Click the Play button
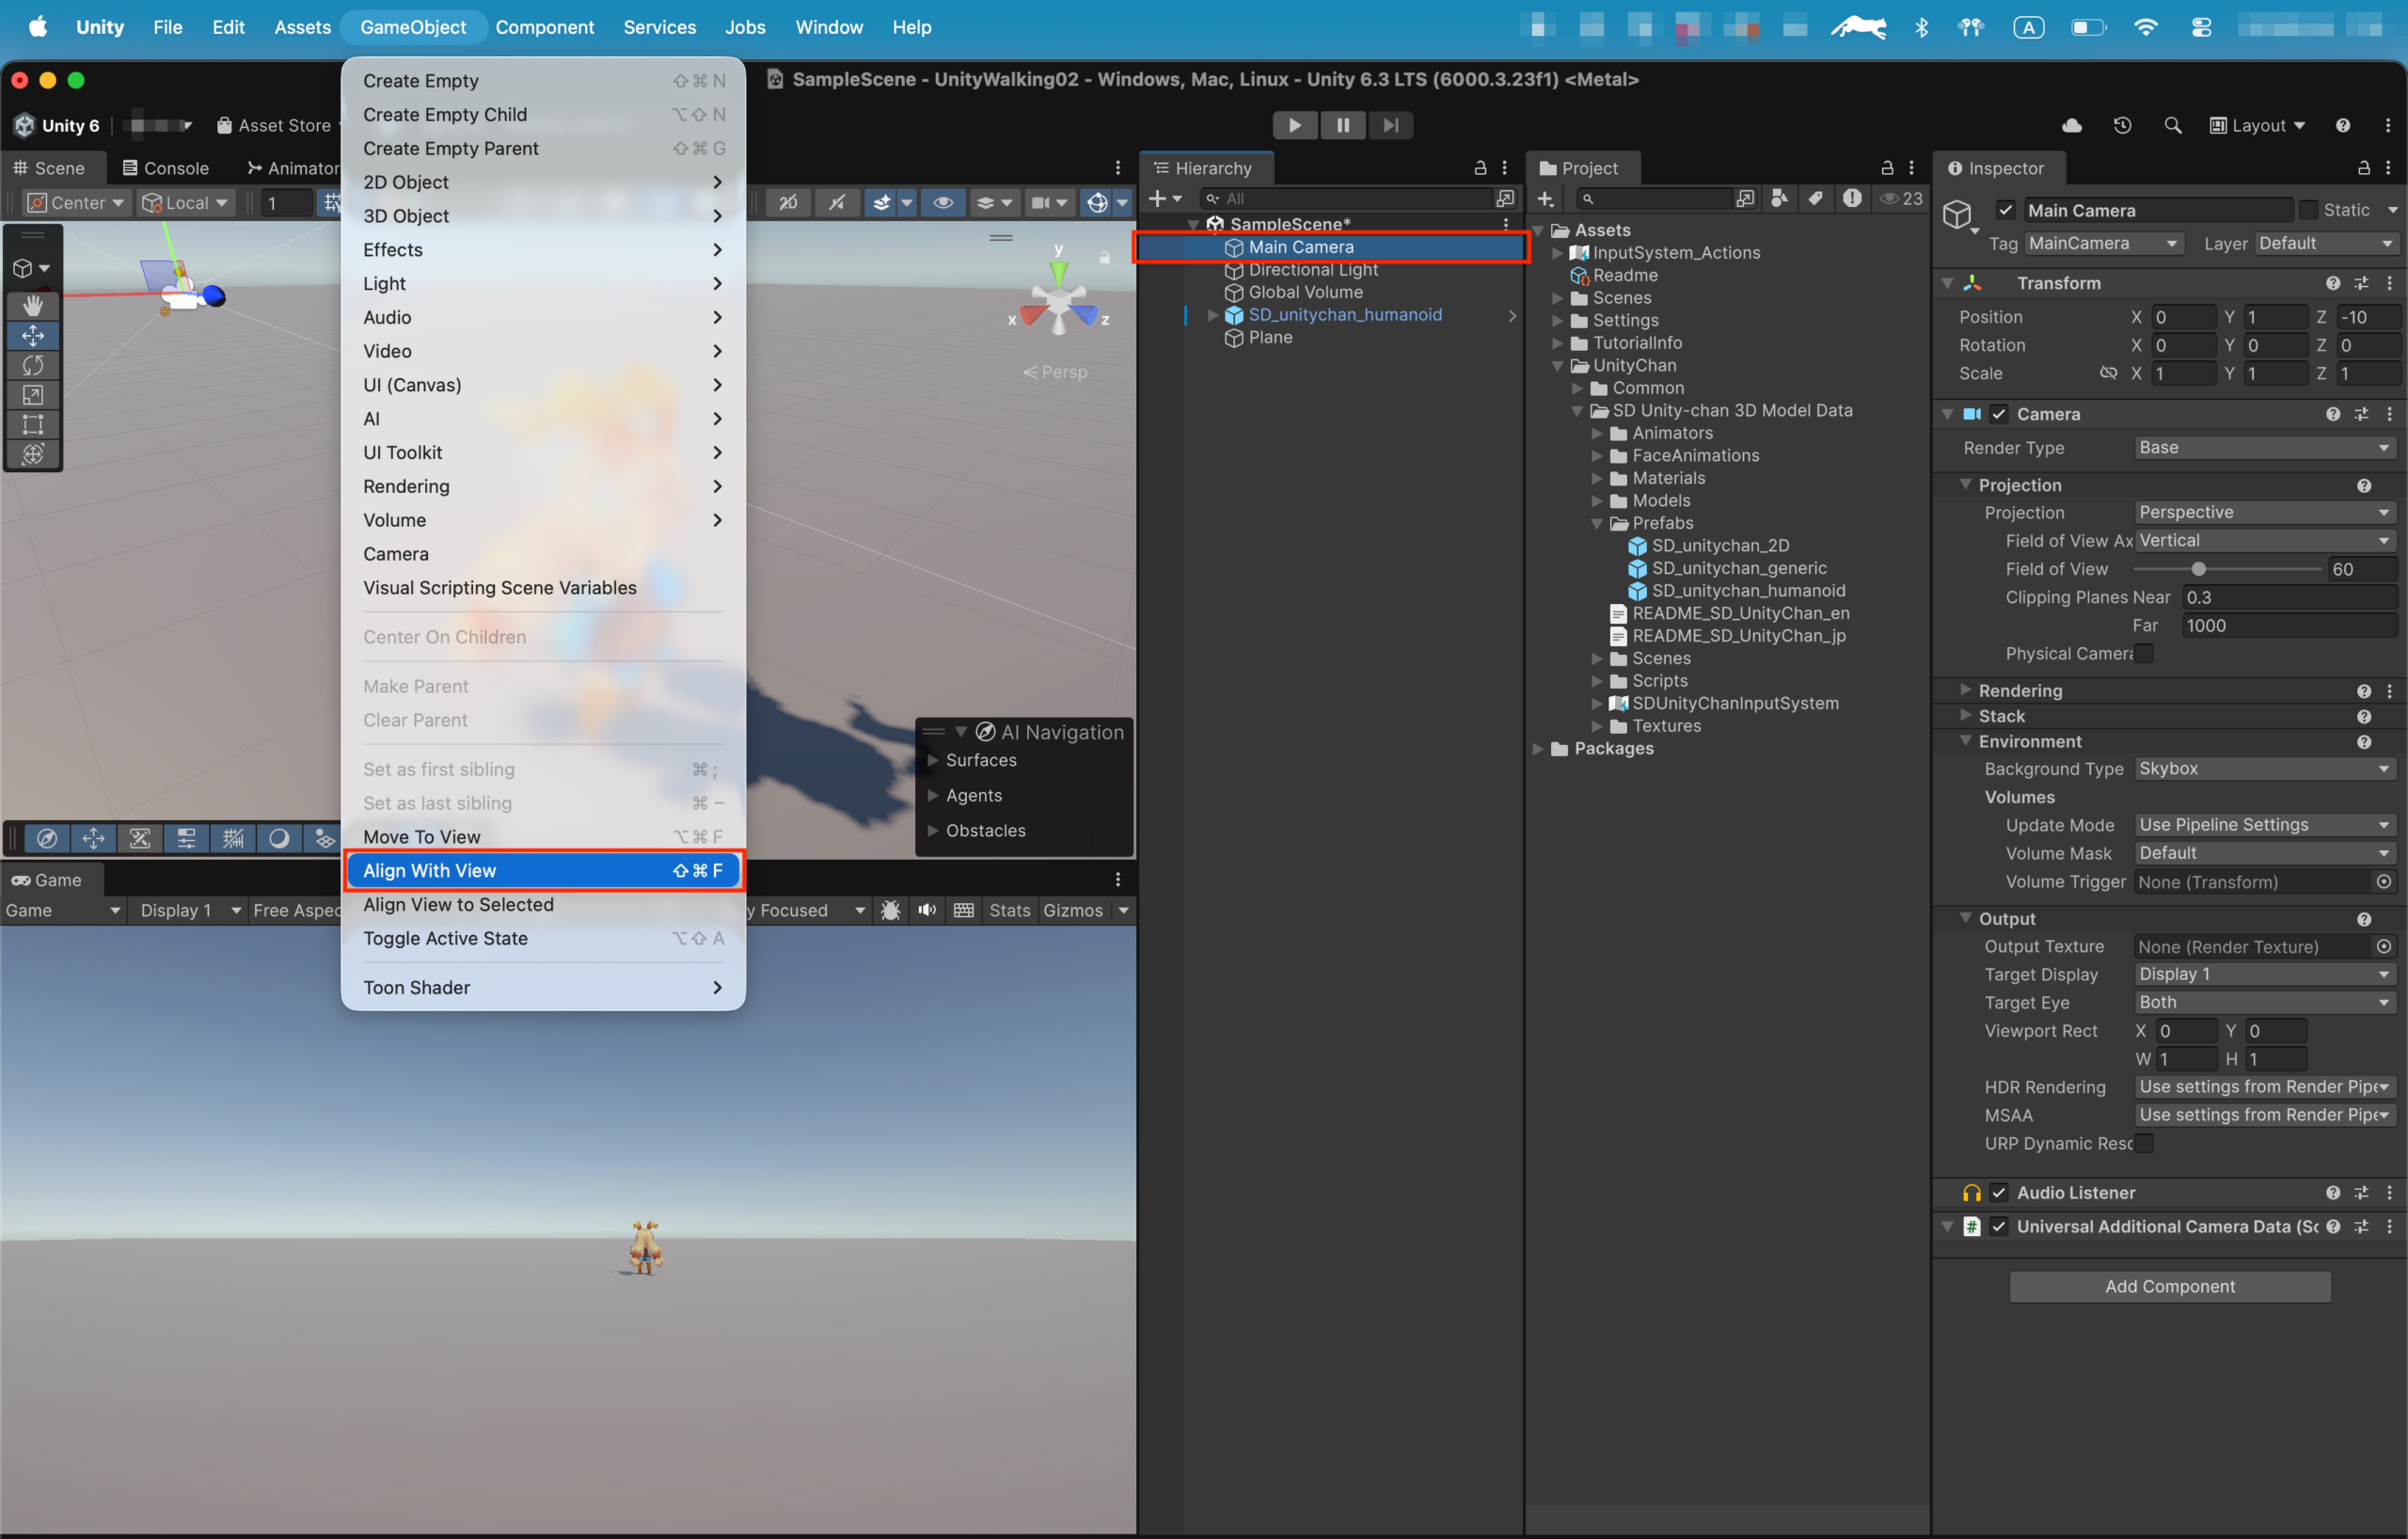2408x1539 pixels. coord(1294,125)
